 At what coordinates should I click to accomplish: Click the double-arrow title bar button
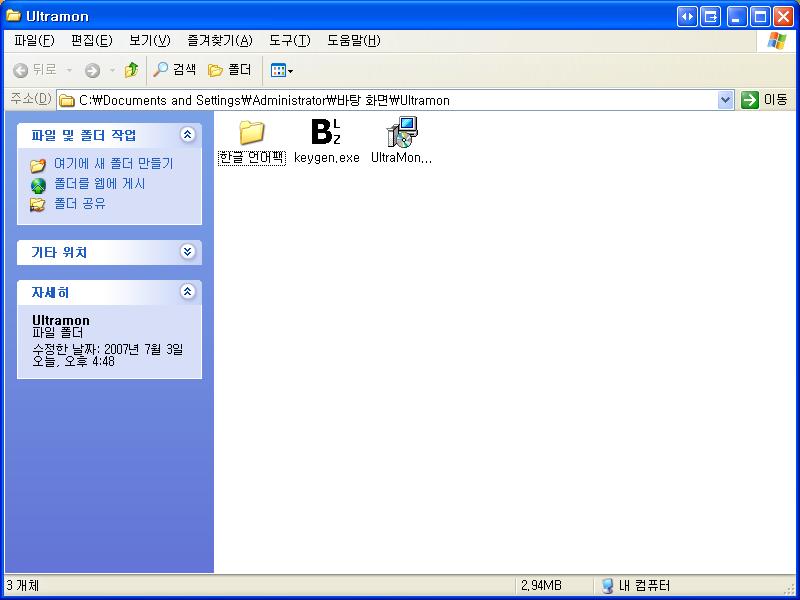click(x=687, y=17)
